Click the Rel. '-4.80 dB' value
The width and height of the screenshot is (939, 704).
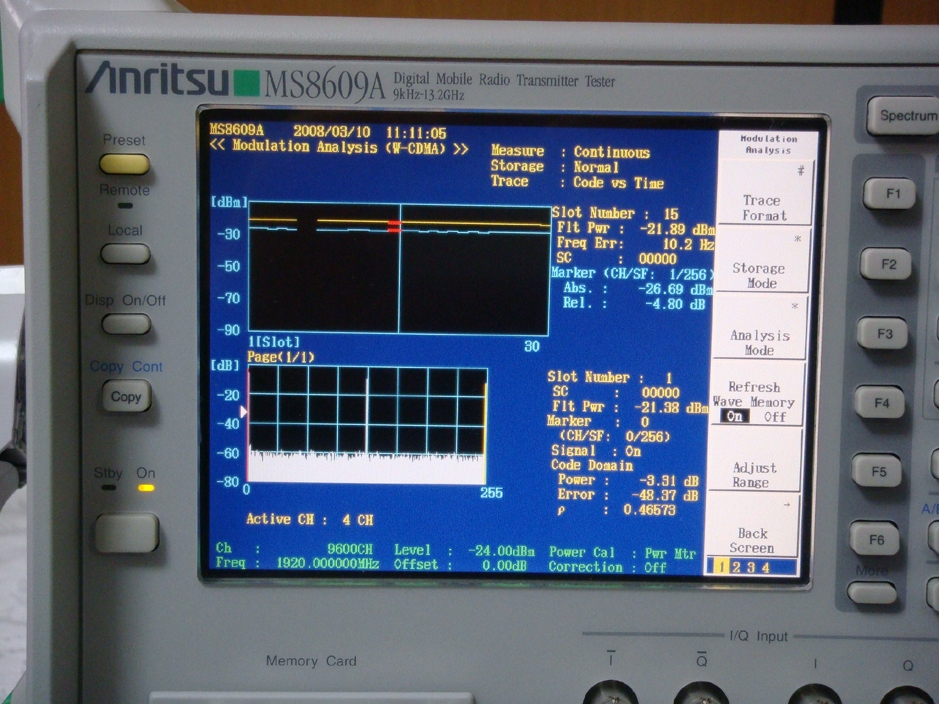point(676,304)
